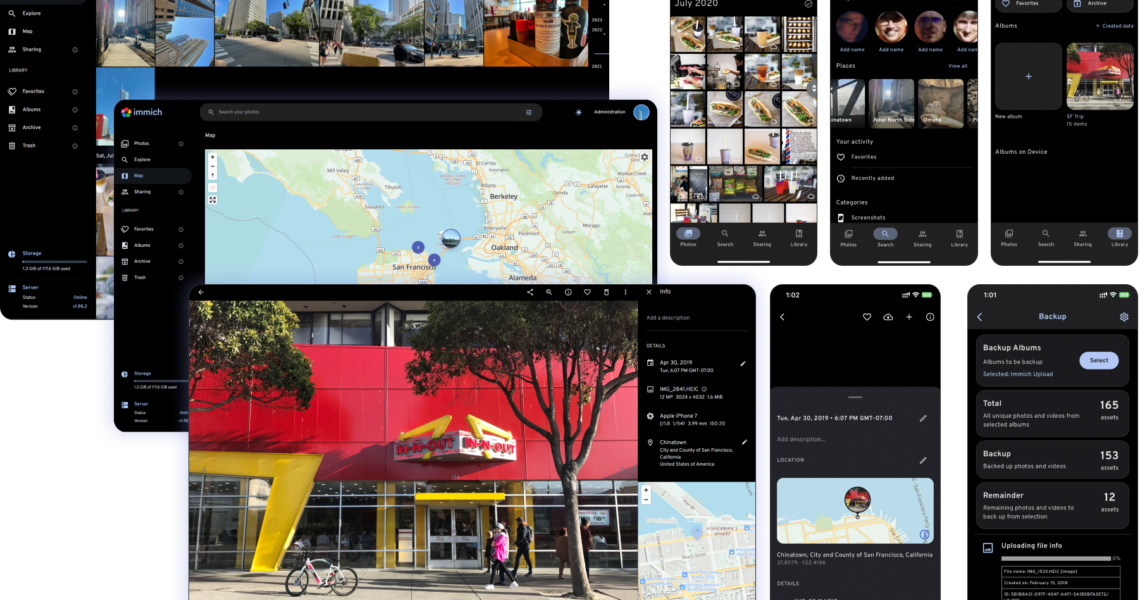Zoom into the photo using the magnifier icon

(x=549, y=292)
